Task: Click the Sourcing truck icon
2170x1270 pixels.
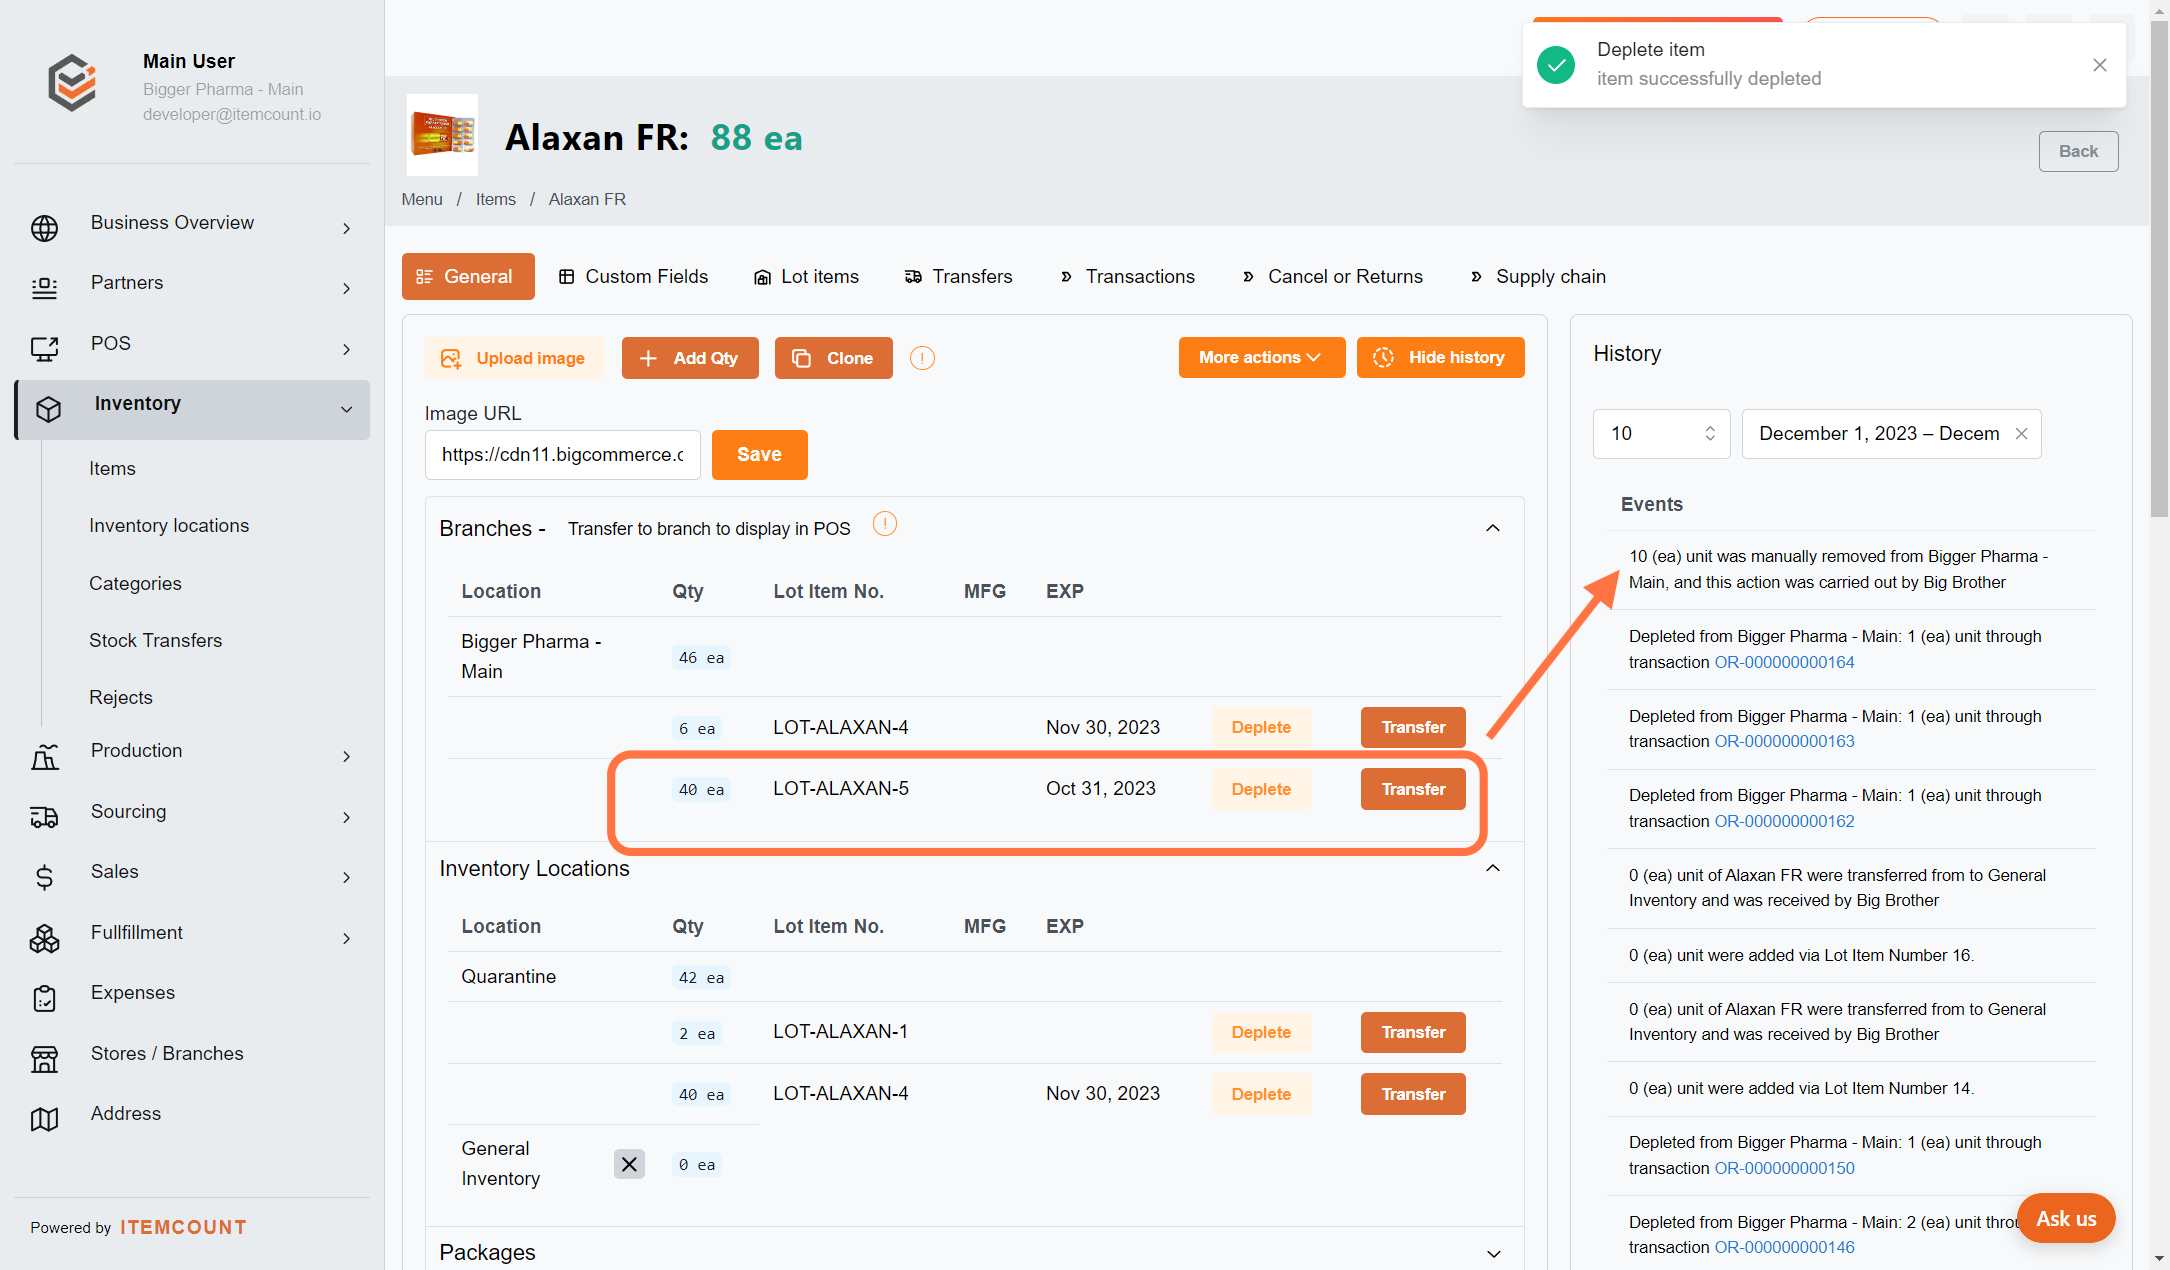Action: (x=44, y=817)
